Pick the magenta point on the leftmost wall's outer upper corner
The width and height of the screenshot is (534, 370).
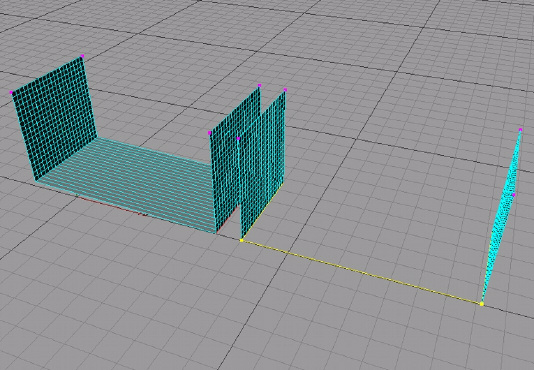(x=11, y=92)
